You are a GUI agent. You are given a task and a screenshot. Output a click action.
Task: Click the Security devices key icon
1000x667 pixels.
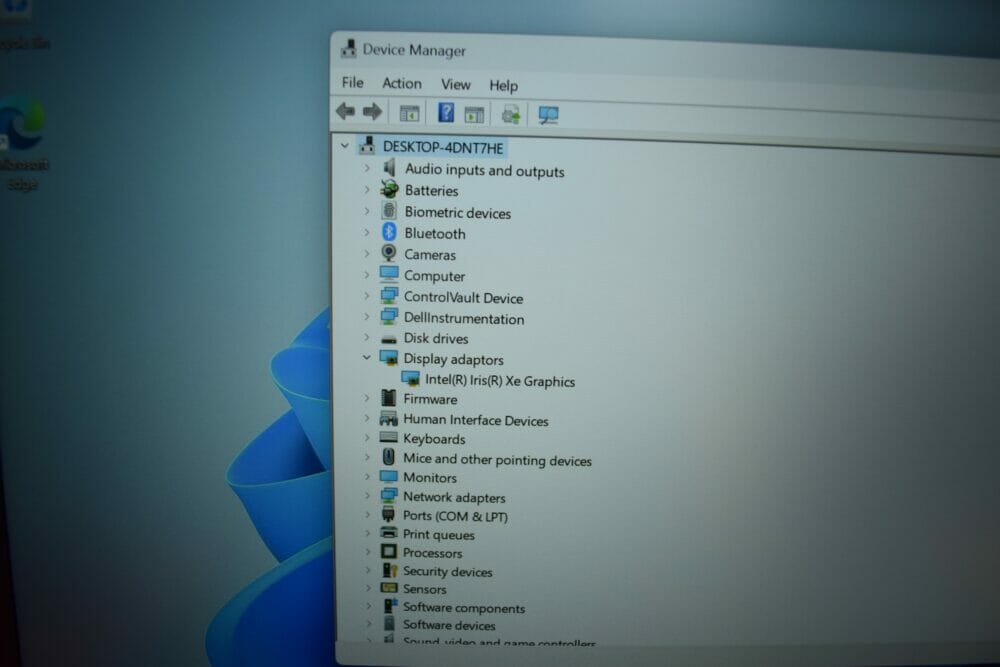click(x=389, y=569)
